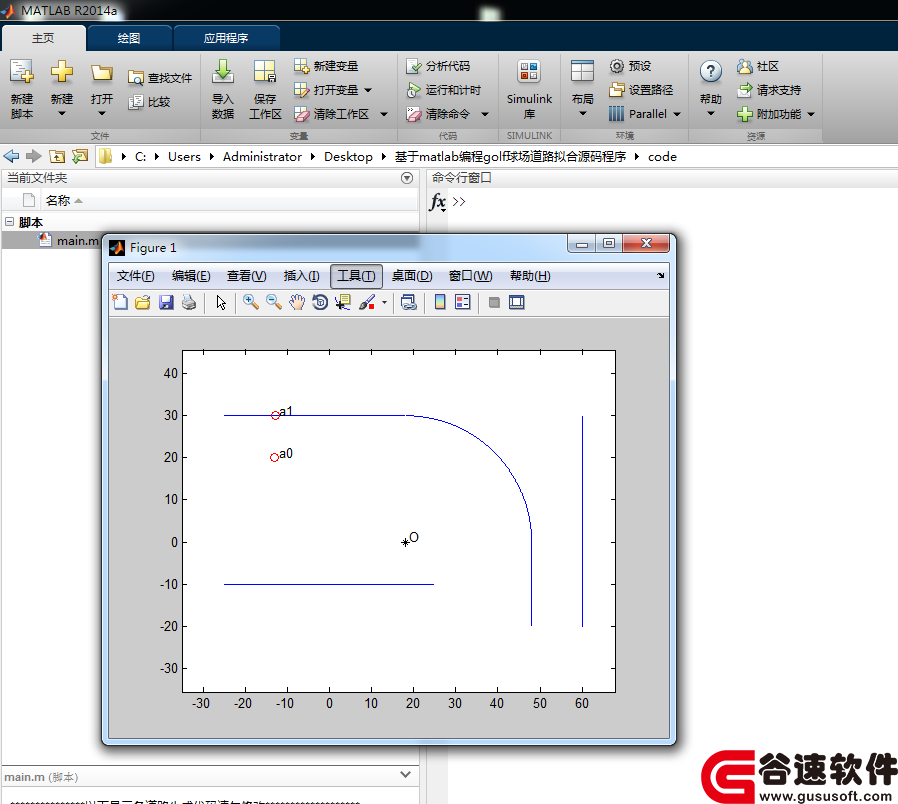
Task: Open the Help (帮助) dropdown
Action: (711, 114)
